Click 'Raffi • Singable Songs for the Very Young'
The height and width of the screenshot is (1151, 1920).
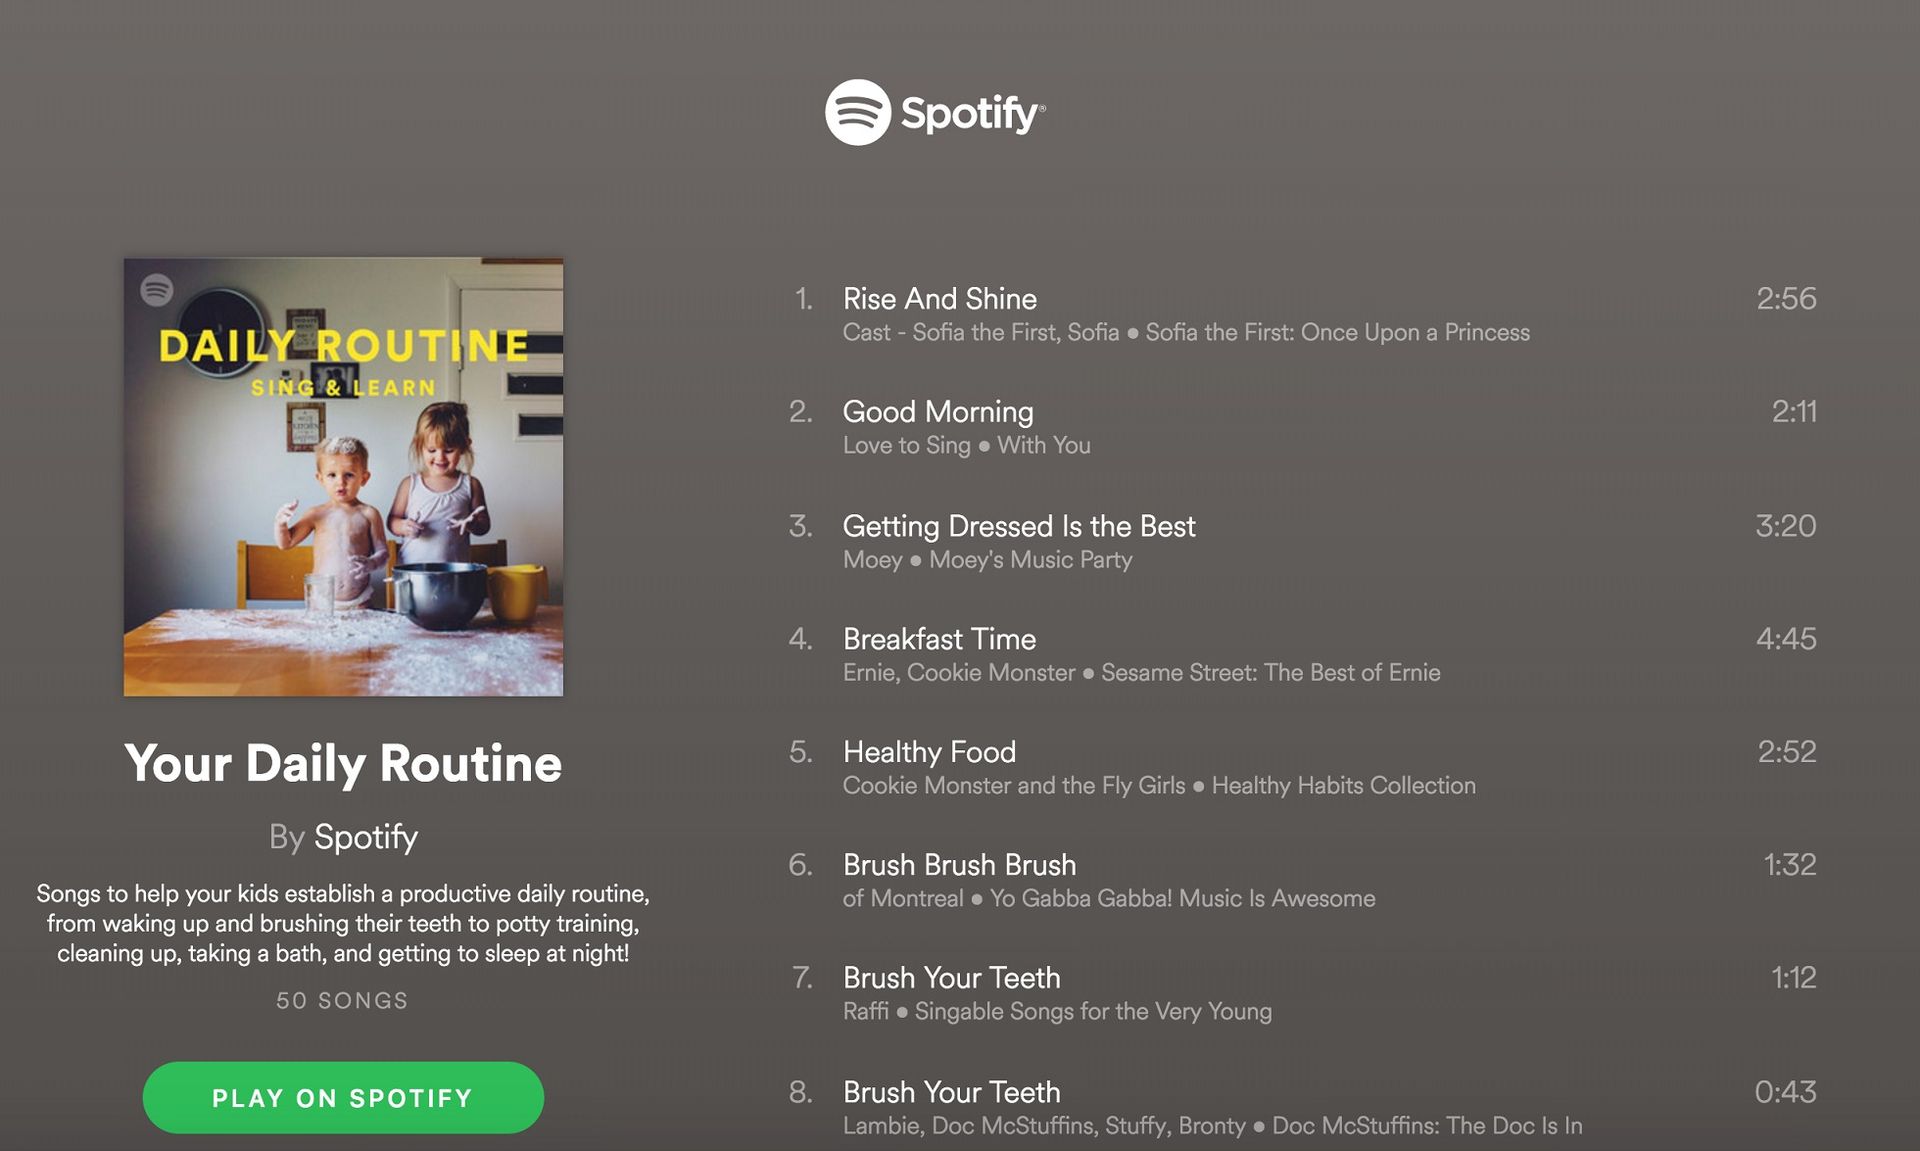1057,1012
